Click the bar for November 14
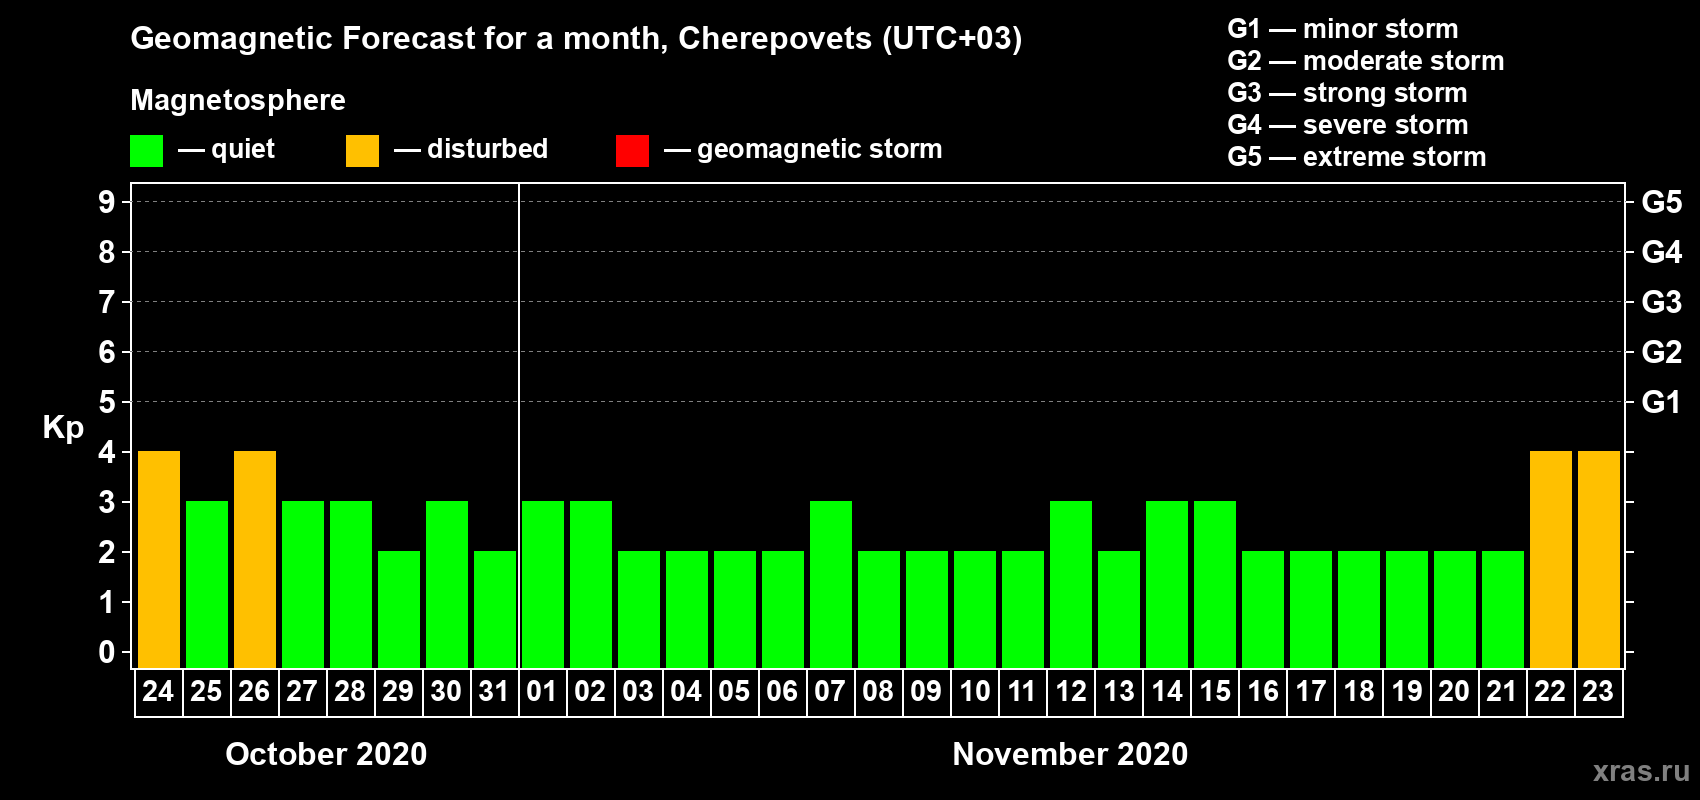The image size is (1700, 800). (1167, 585)
